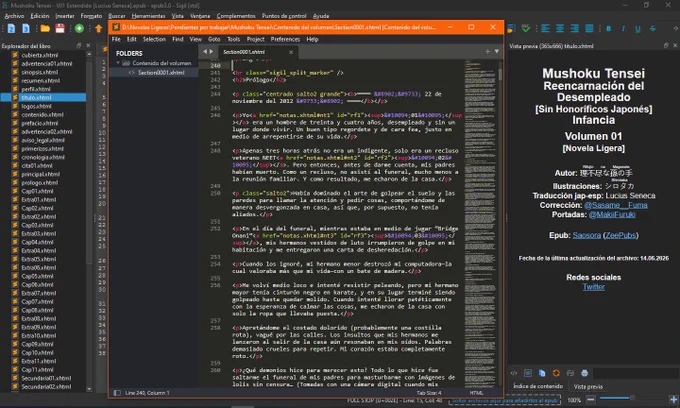The width and height of the screenshot is (680, 408).
Task: Apply underline with the U icon
Action: (638, 29)
